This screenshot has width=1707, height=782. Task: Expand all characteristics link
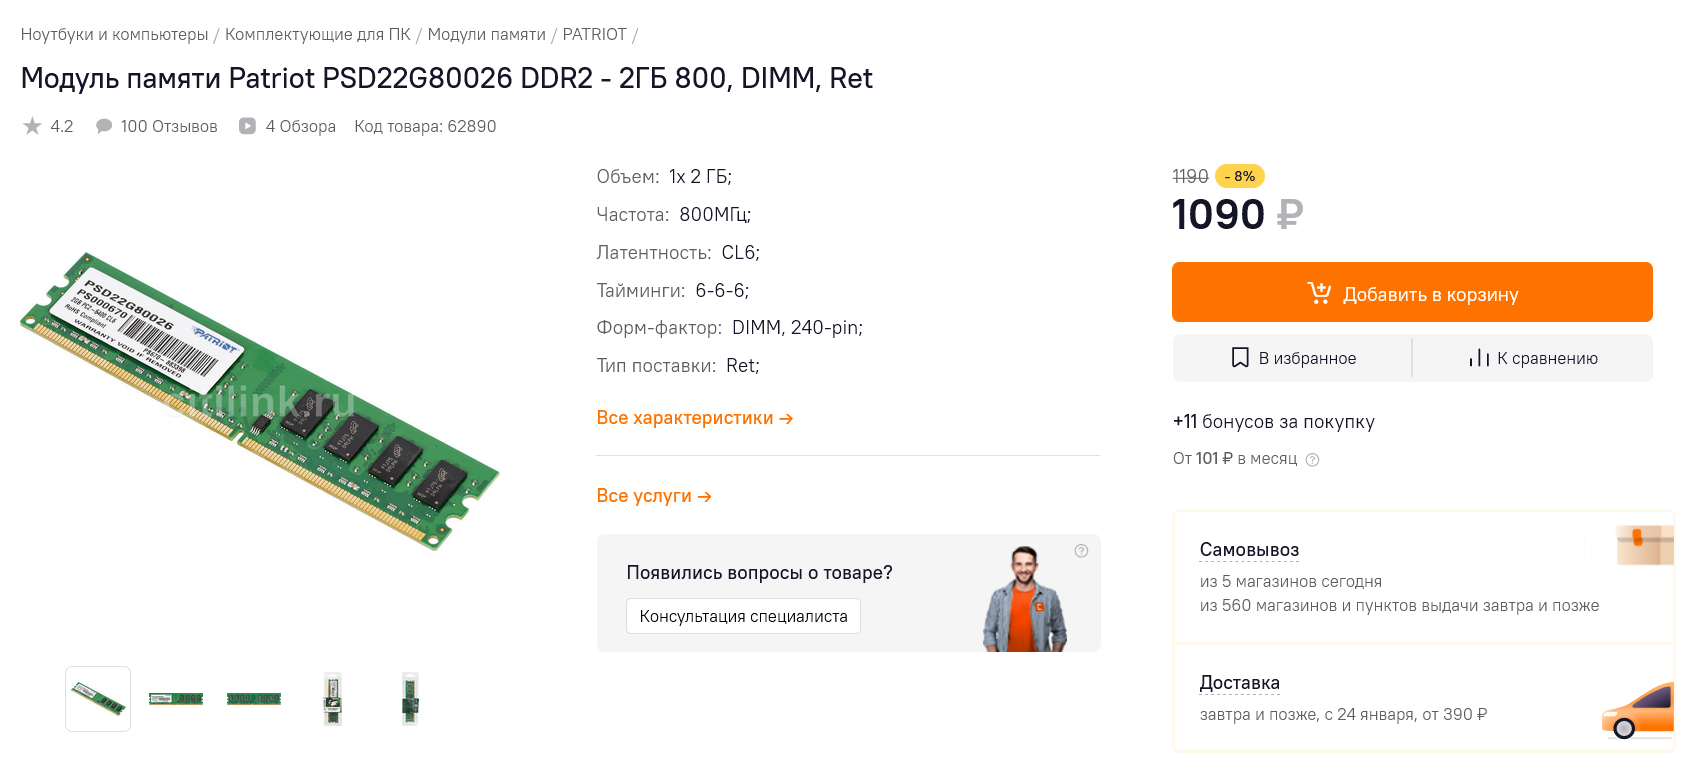coord(694,418)
